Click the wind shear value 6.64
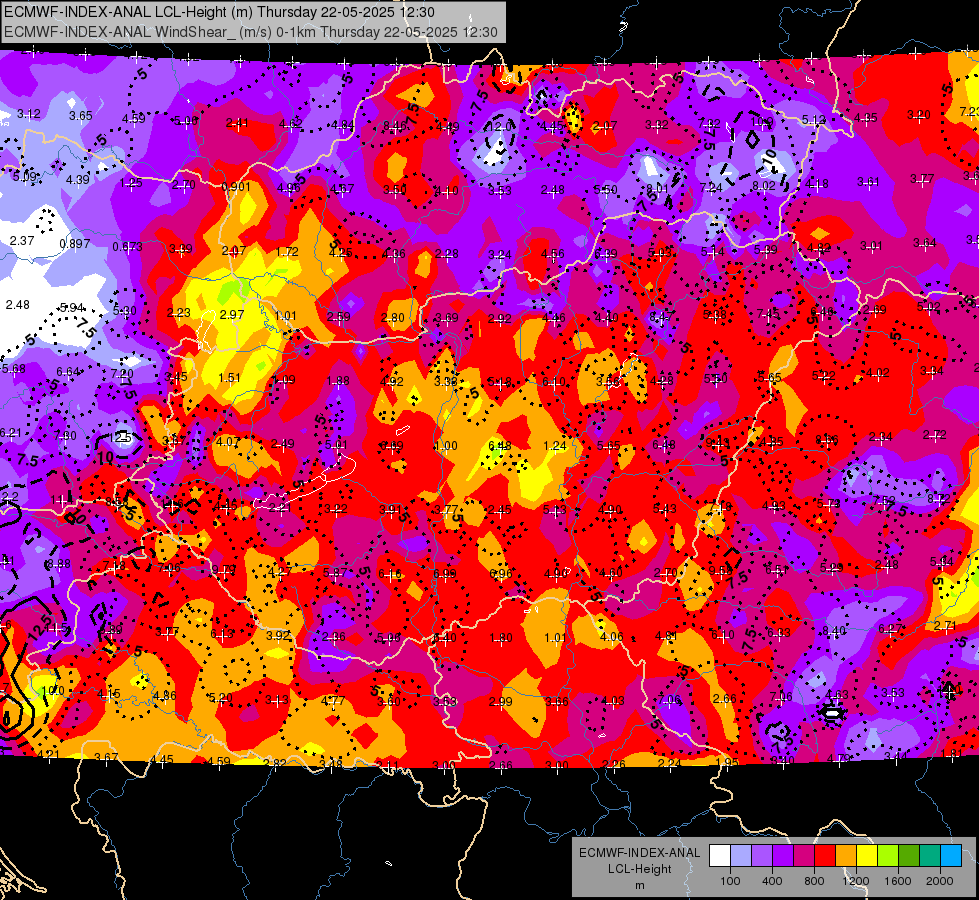 tap(69, 372)
